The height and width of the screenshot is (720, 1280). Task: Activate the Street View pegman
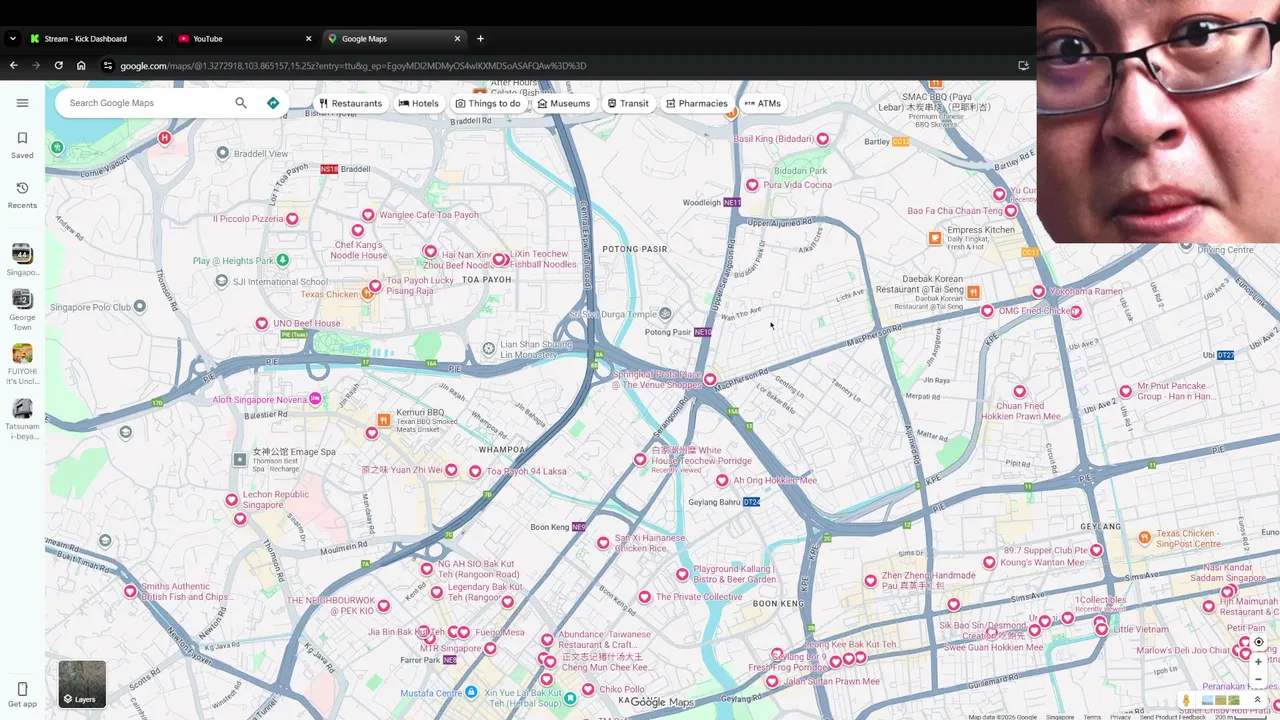(x=1186, y=700)
